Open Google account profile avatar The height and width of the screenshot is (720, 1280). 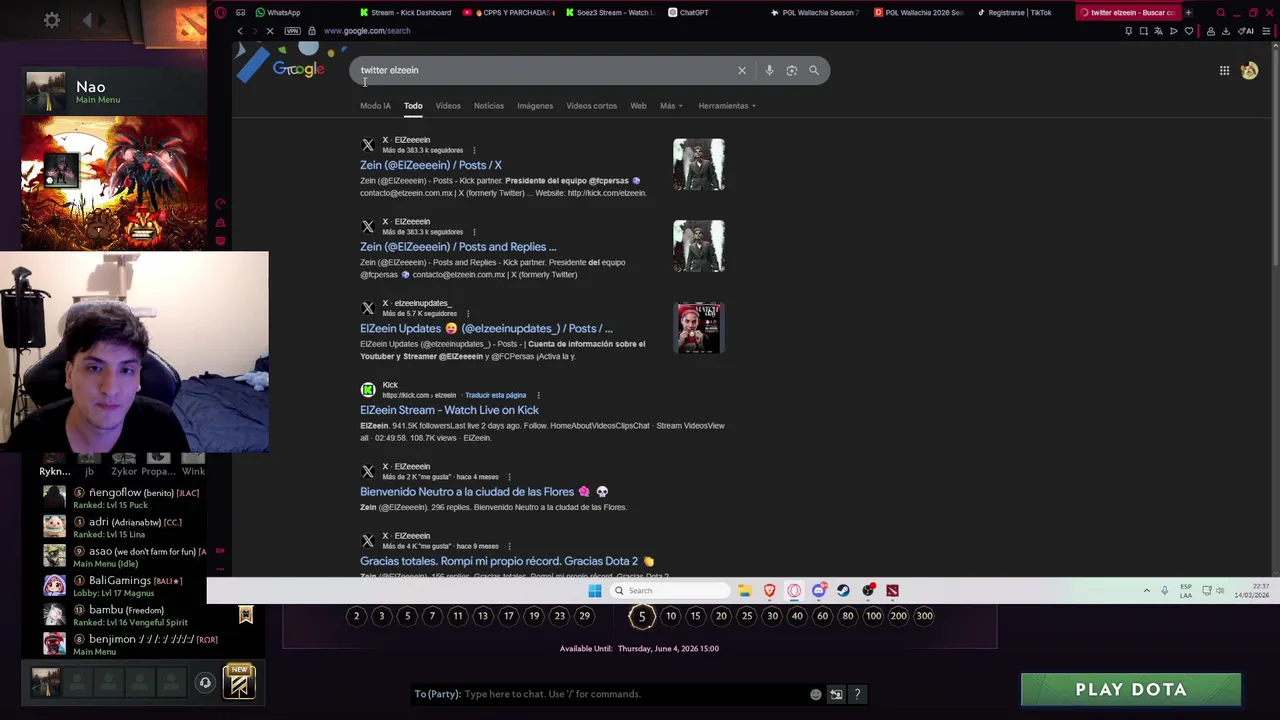pos(1249,70)
